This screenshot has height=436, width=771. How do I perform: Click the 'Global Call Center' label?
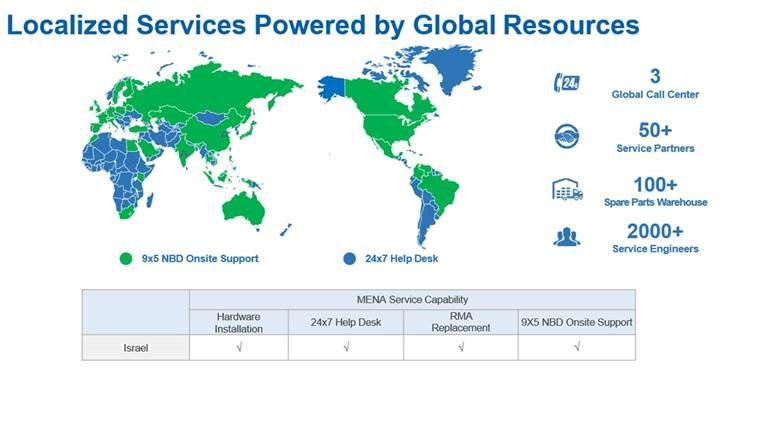(655, 94)
